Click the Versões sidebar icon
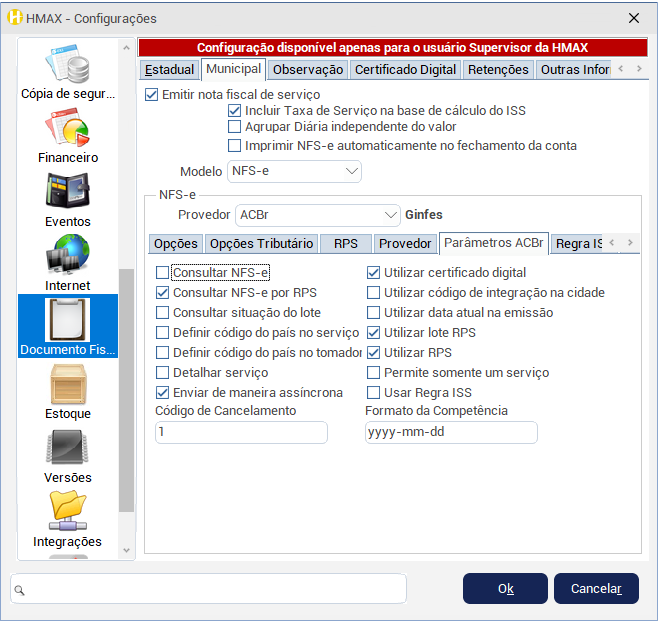658x622 pixels. pos(67,448)
